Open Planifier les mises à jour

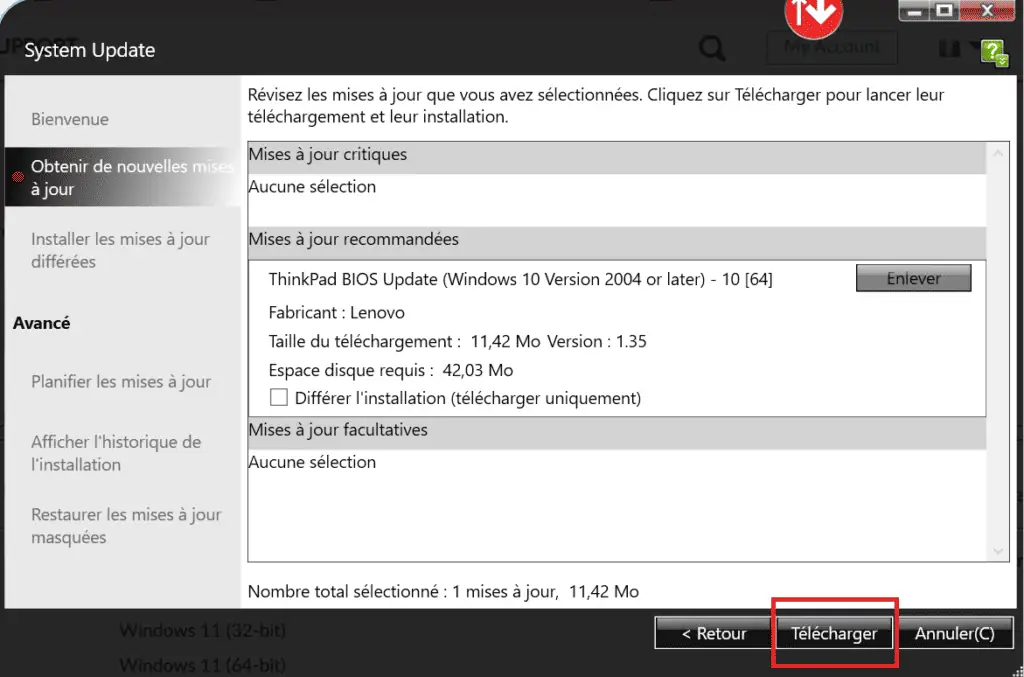point(121,381)
